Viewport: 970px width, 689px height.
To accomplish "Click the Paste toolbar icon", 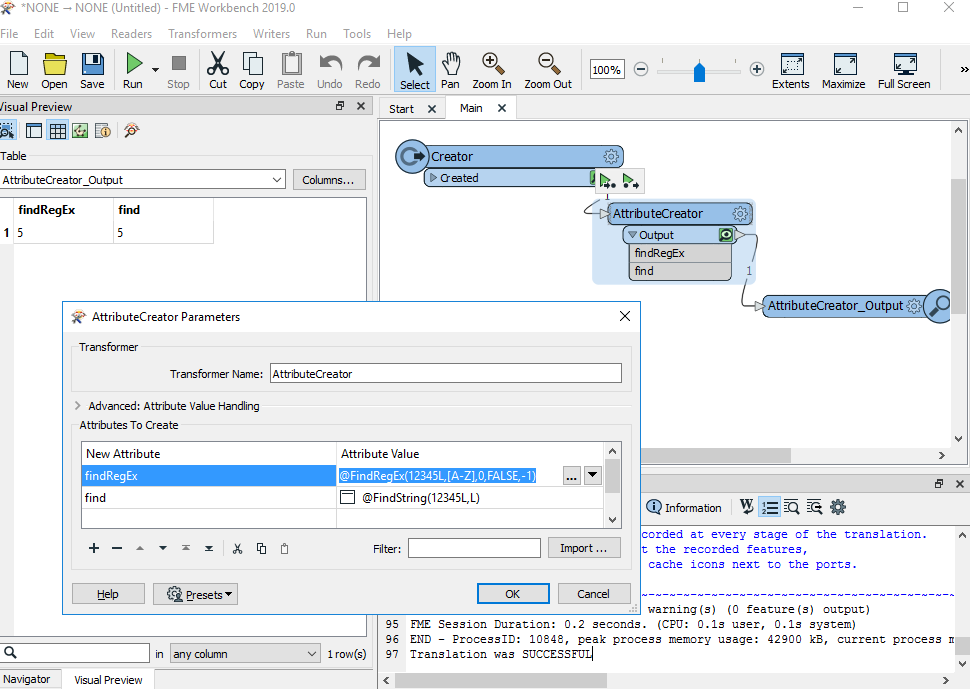I will (x=291, y=71).
